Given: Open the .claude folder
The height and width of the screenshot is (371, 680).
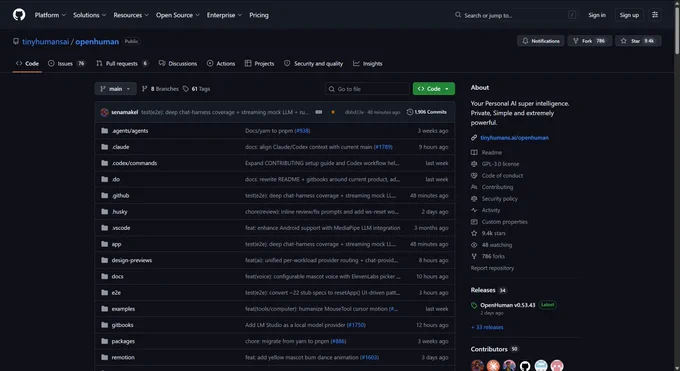Looking at the screenshot, I should (x=120, y=147).
